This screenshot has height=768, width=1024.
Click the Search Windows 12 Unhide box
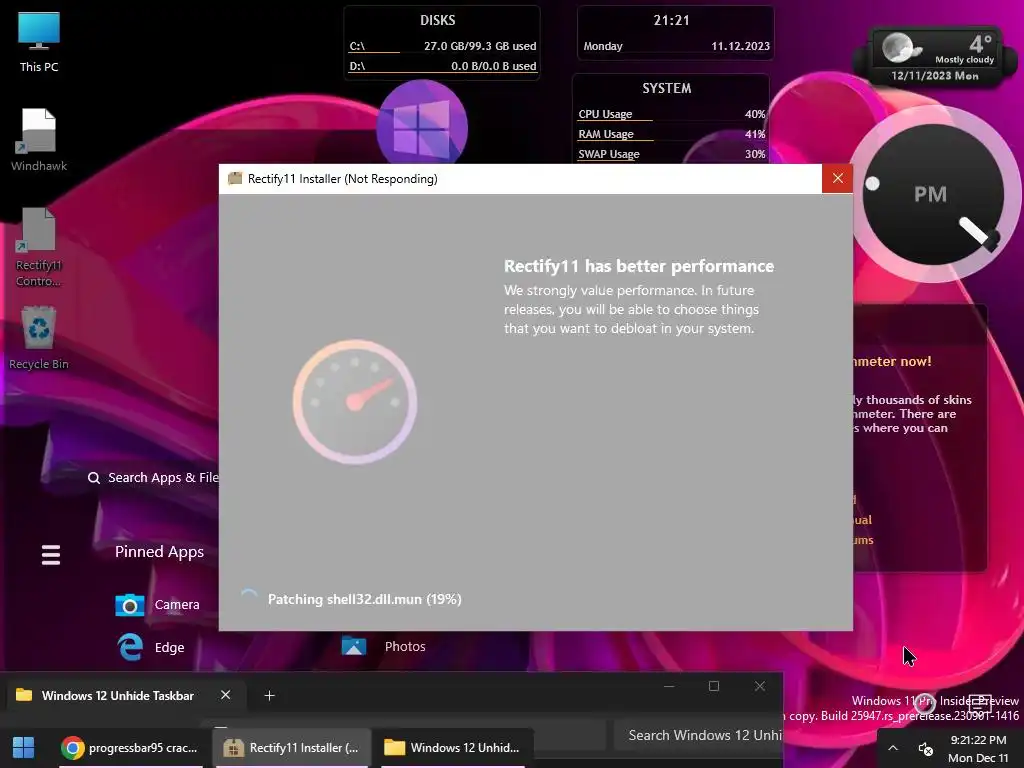click(x=698, y=735)
